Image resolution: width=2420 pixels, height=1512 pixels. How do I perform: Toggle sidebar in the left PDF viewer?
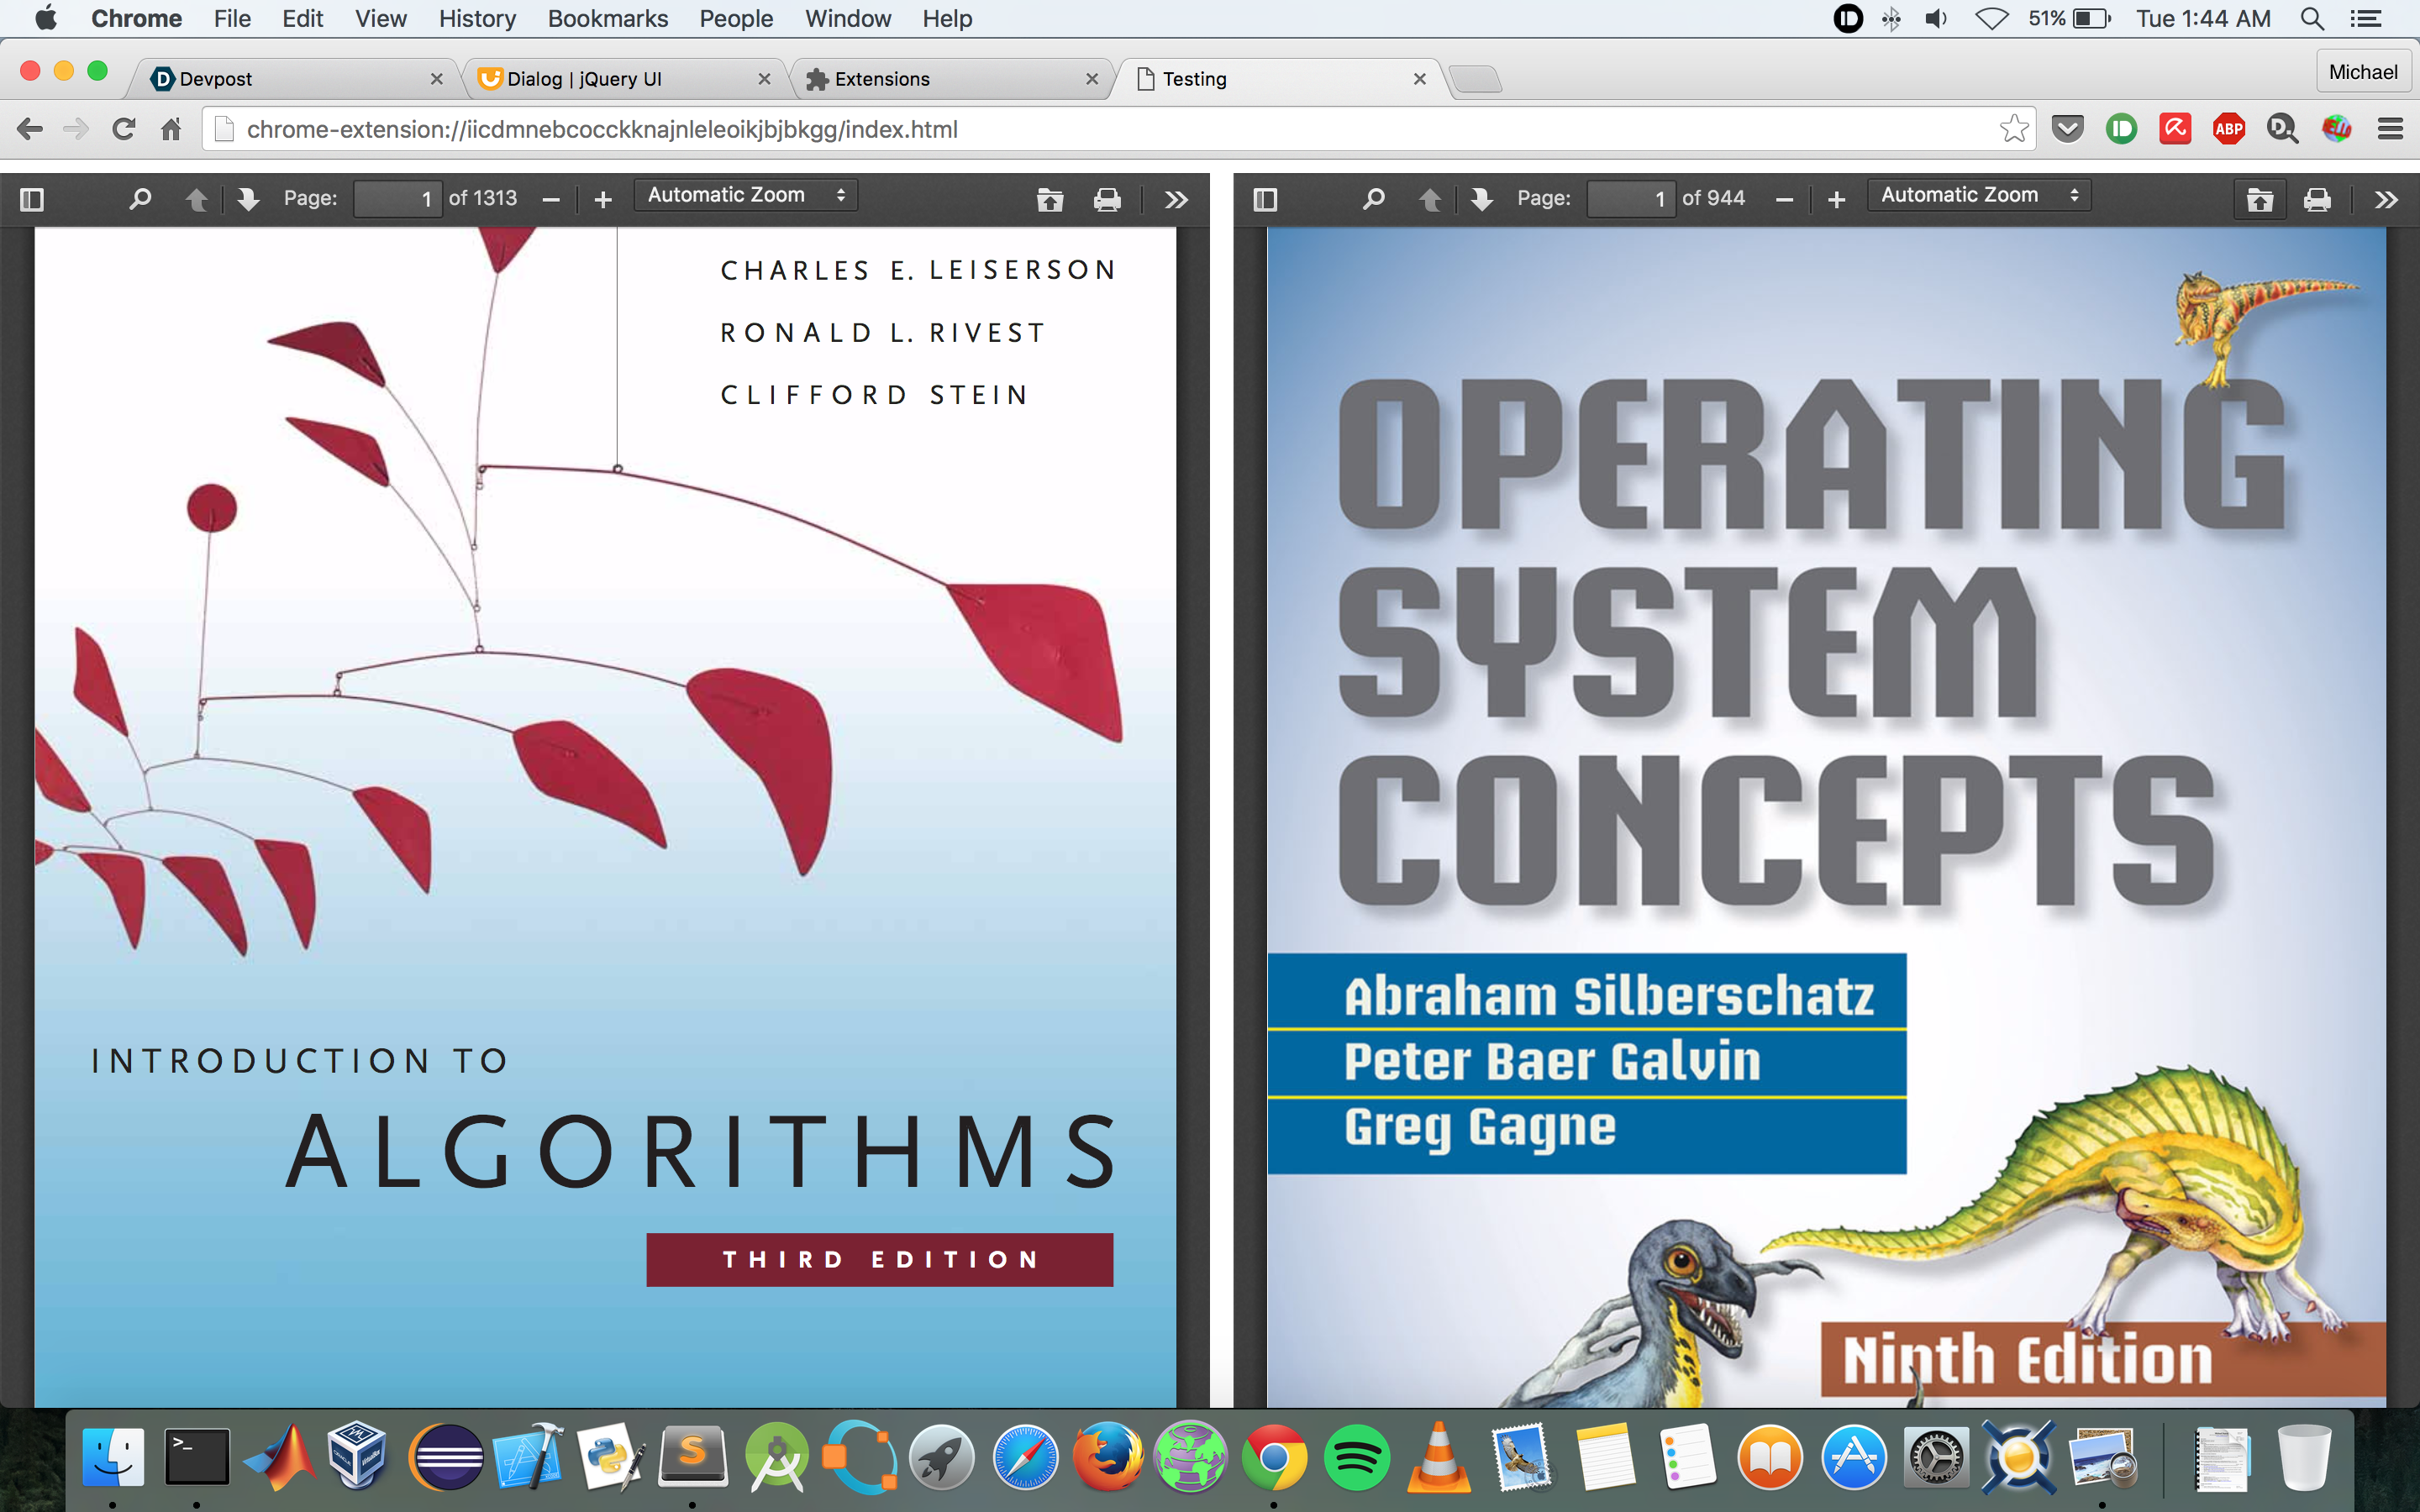pyautogui.click(x=32, y=199)
